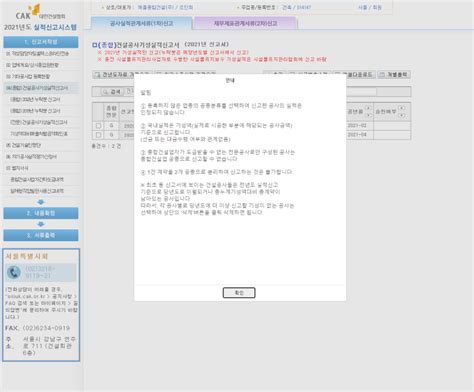Select step 1. 신고서작성 in sidebar
The width and height of the screenshot is (474, 392).
[x=41, y=42]
